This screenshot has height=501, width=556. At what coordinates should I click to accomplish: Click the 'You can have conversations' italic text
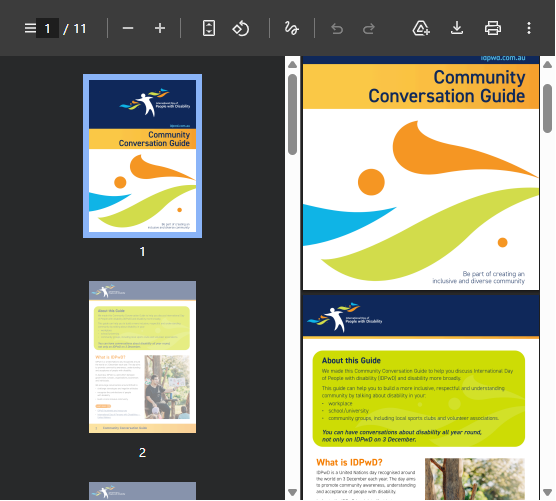pyautogui.click(x=402, y=436)
